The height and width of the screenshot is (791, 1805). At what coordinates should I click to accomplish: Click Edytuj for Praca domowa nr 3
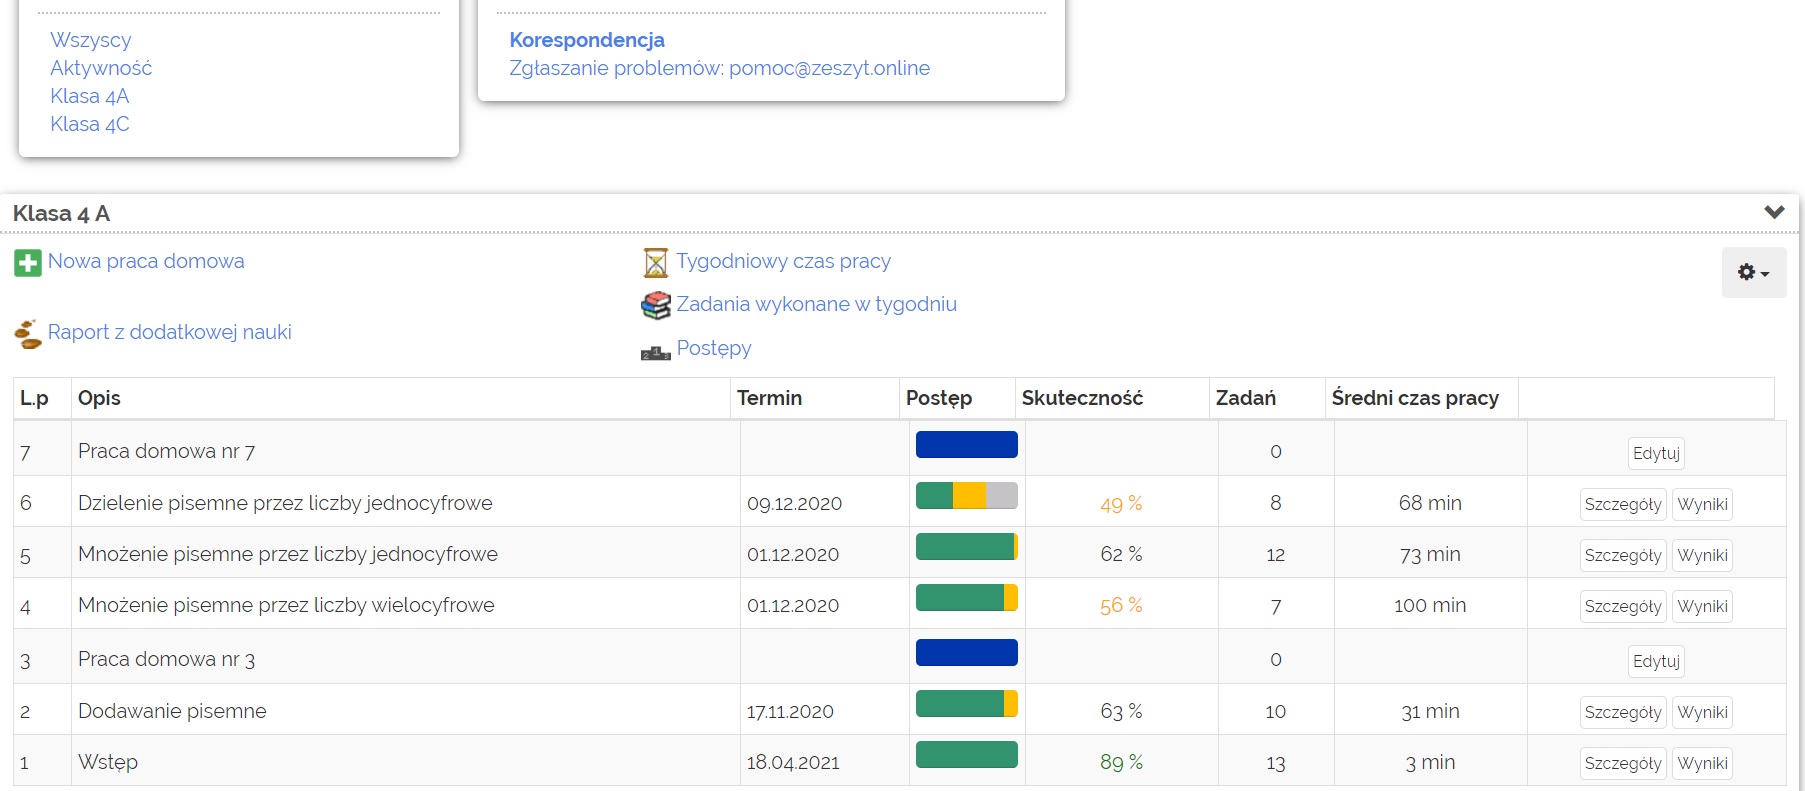coord(1656,661)
